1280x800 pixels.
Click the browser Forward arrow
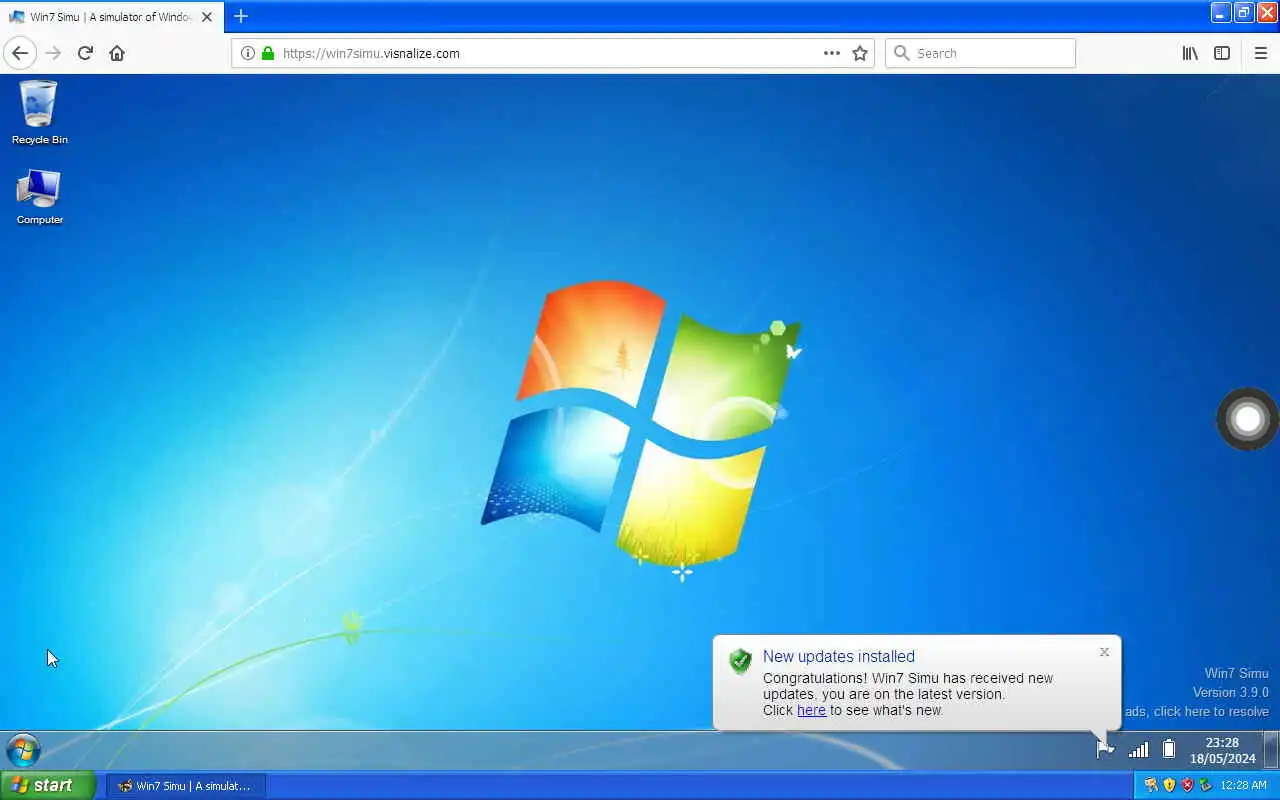point(53,53)
